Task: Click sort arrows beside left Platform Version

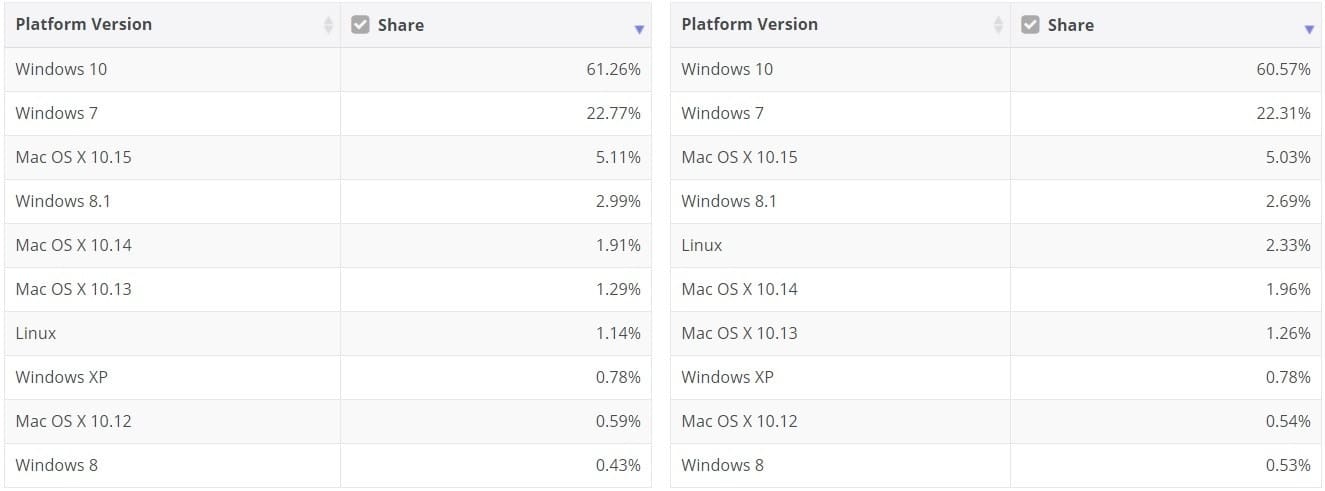Action: point(328,25)
